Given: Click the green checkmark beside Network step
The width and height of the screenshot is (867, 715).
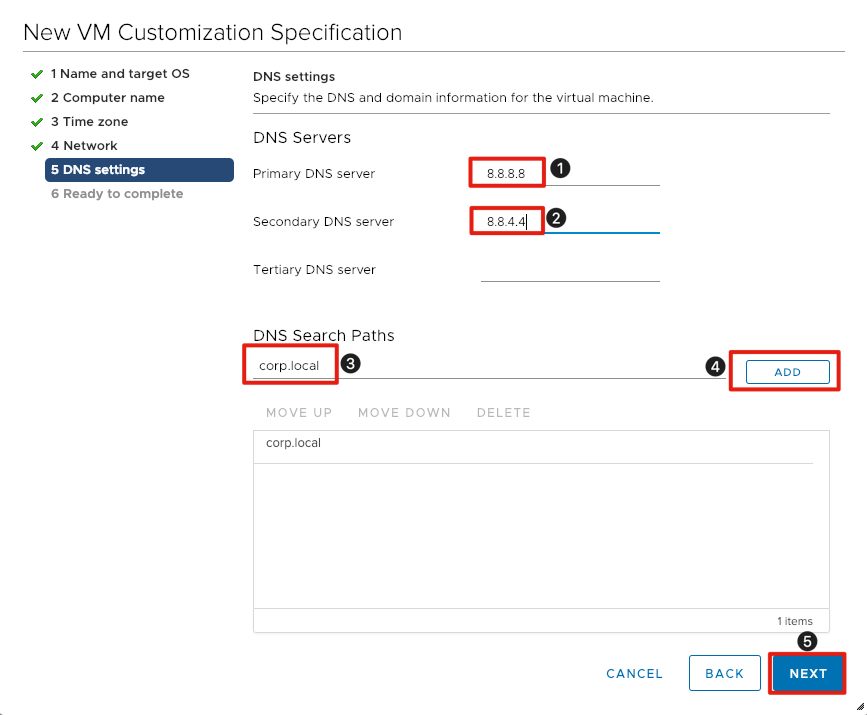Looking at the screenshot, I should coord(37,146).
